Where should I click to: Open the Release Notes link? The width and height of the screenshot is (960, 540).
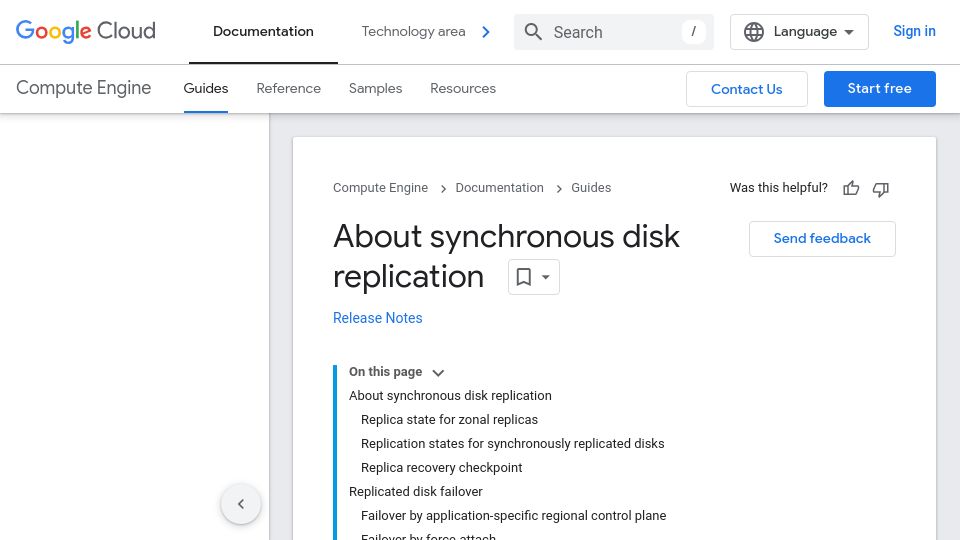378,318
